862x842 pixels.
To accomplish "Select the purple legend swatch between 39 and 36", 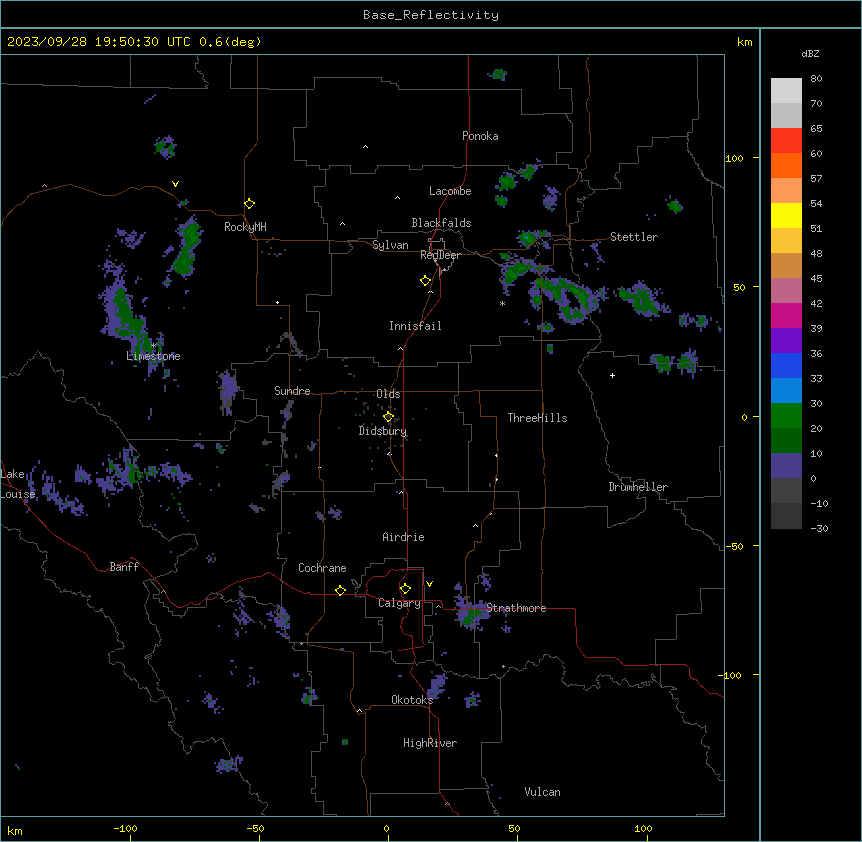I will [x=786, y=340].
